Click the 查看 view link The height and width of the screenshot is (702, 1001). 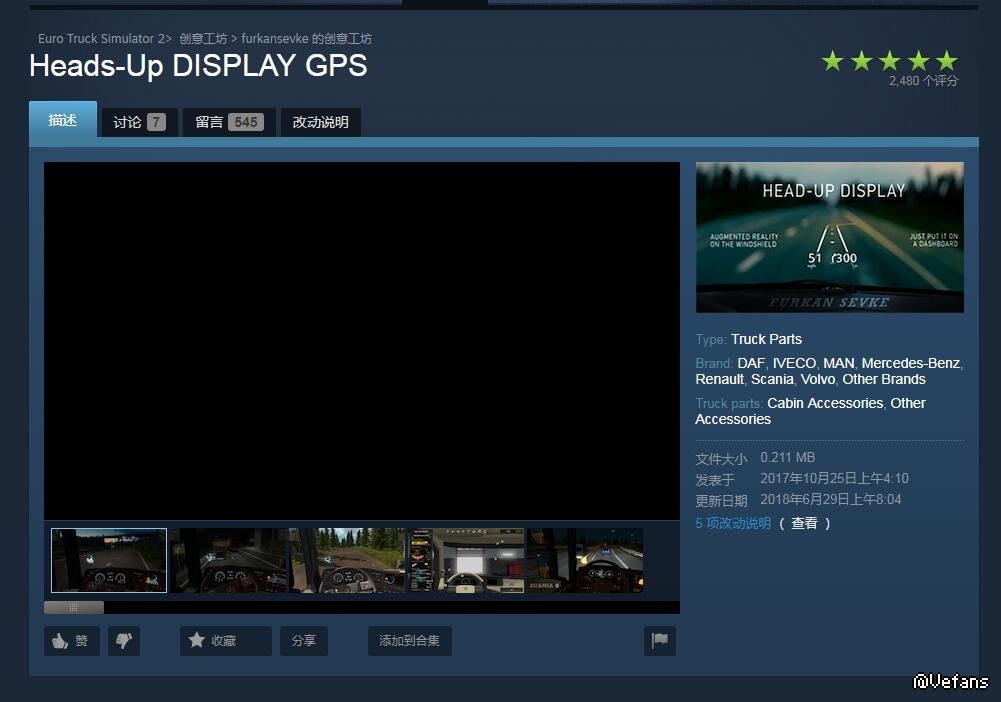(x=804, y=523)
